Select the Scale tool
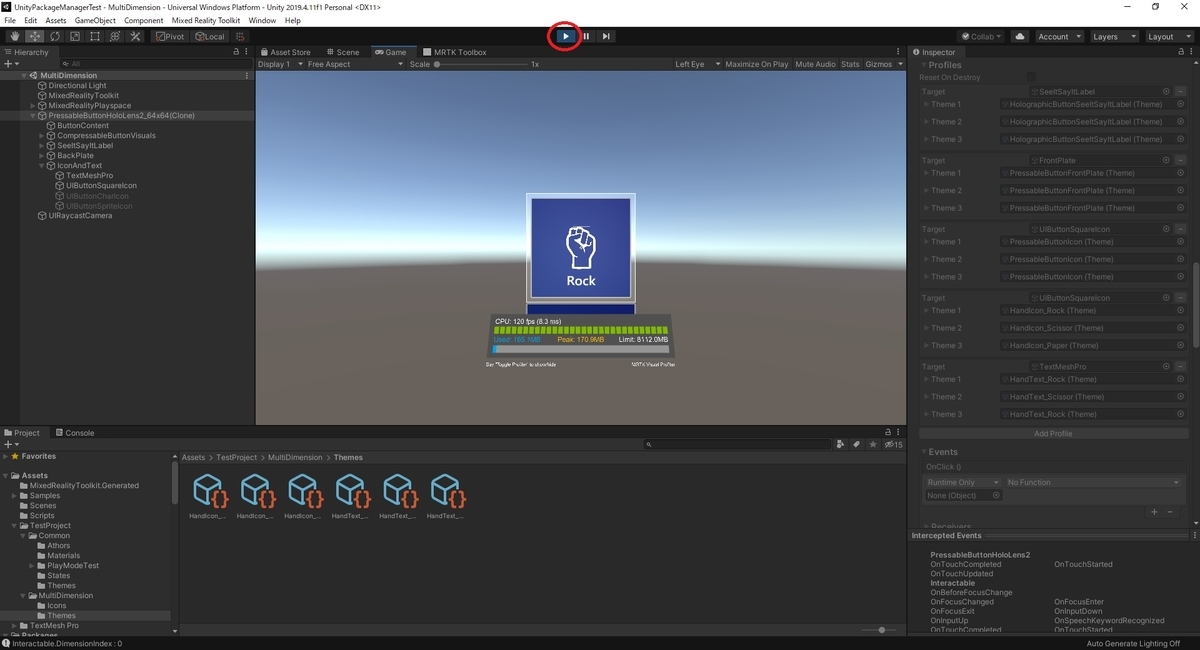The width and height of the screenshot is (1200, 650). (74, 36)
